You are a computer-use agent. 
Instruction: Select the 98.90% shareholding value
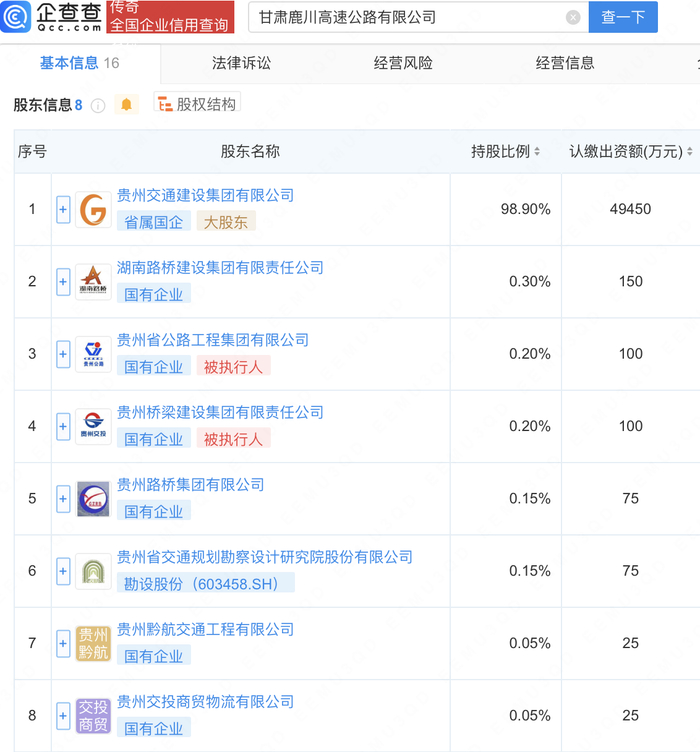[x=525, y=209]
